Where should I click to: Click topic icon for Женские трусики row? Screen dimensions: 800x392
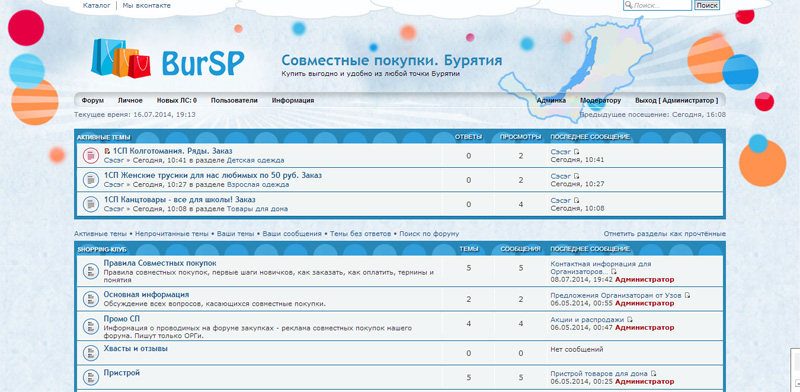click(91, 180)
